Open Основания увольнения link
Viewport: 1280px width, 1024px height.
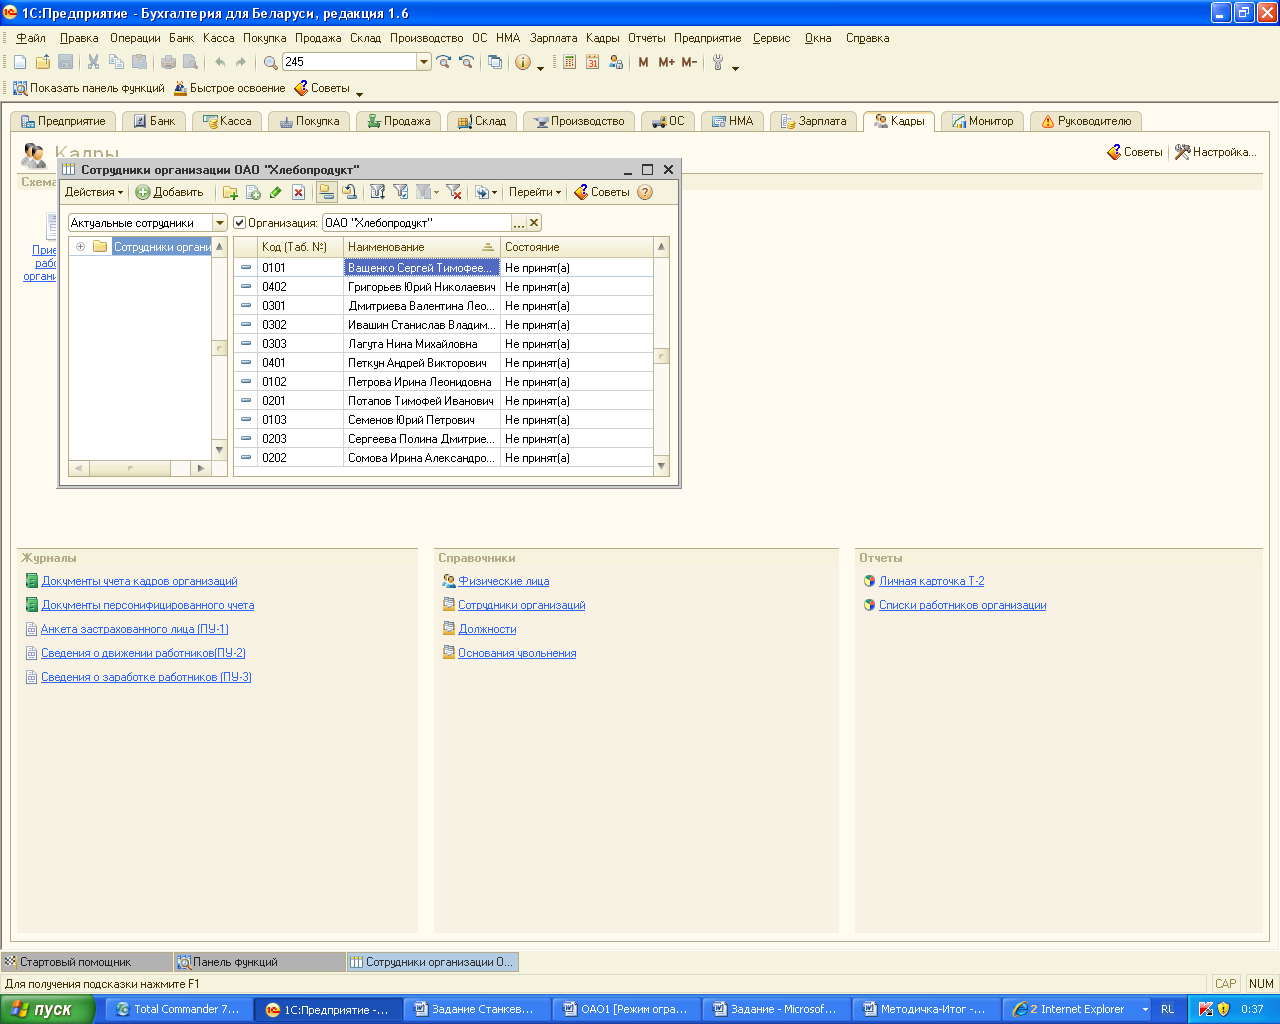(x=517, y=653)
